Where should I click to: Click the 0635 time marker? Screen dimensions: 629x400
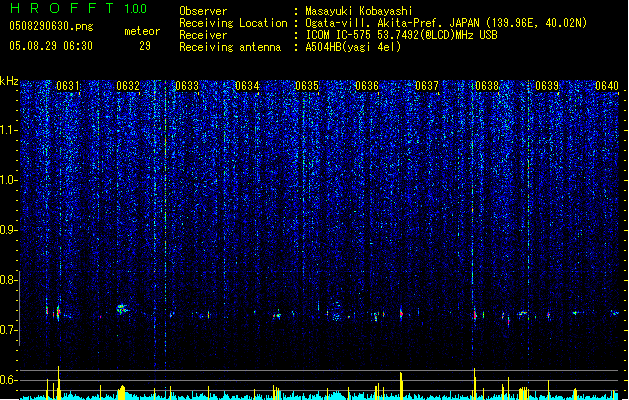307,86
